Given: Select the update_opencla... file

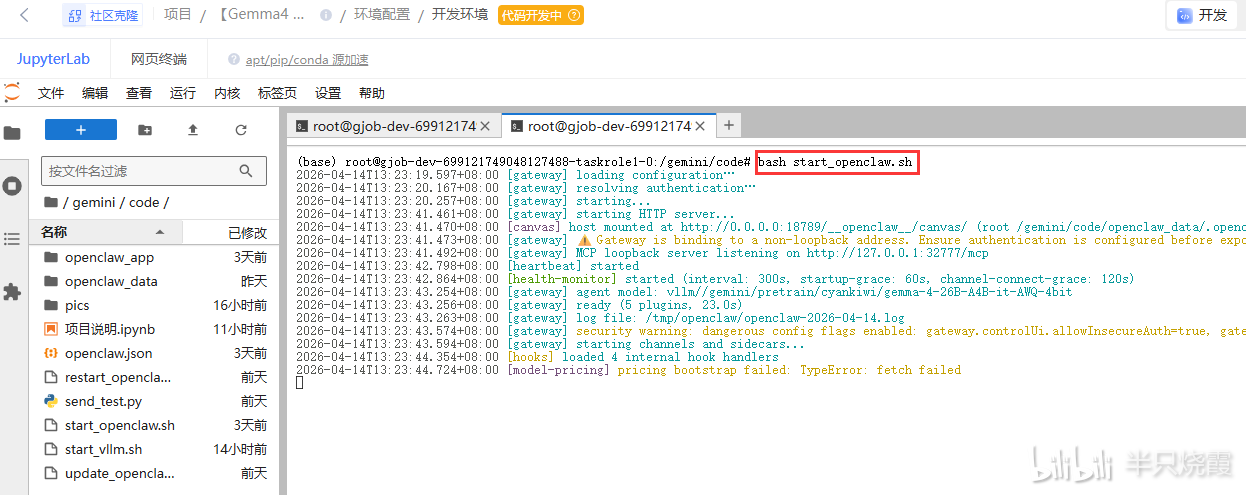Looking at the screenshot, I should pos(155,473).
